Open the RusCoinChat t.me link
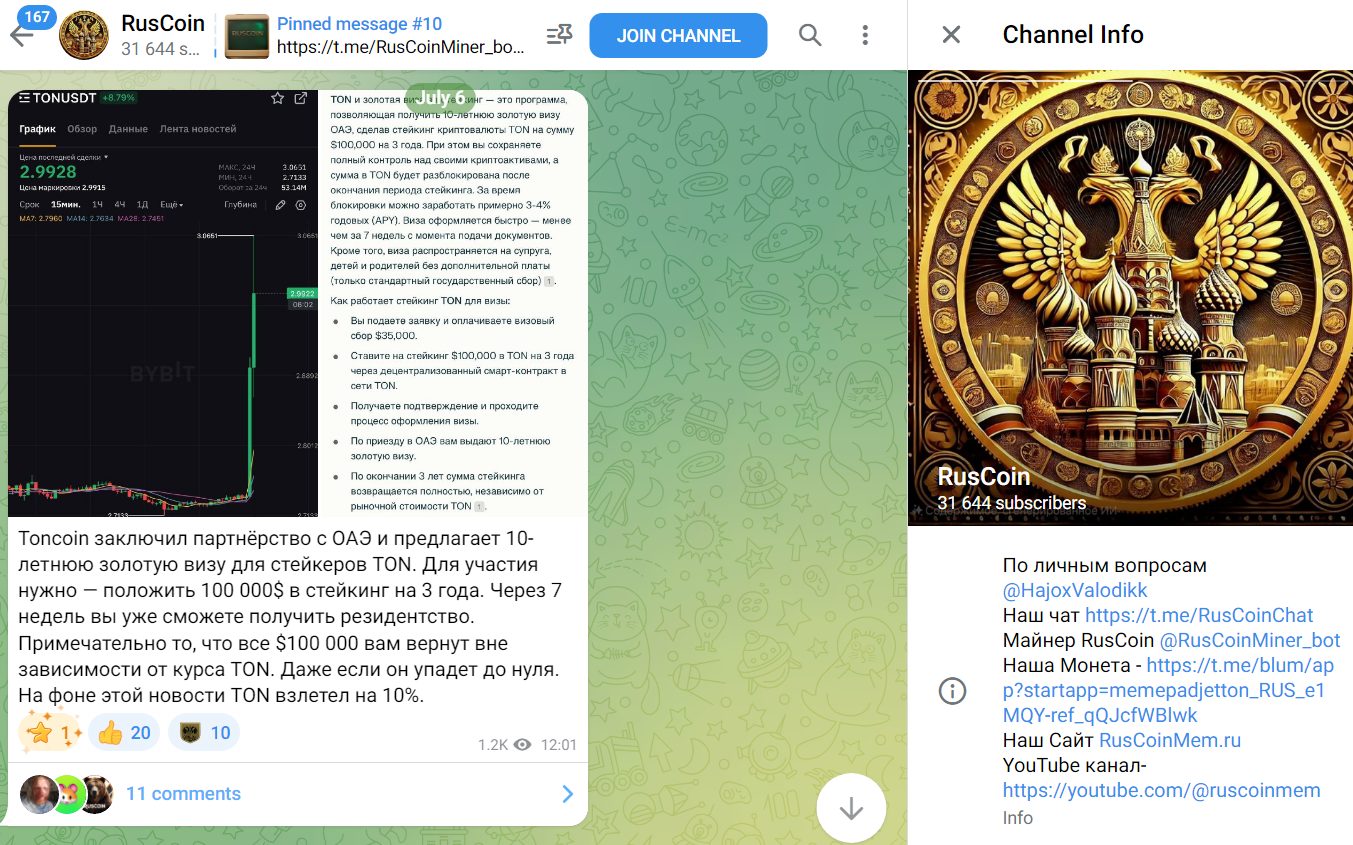This screenshot has width=1353, height=845. click(1199, 615)
